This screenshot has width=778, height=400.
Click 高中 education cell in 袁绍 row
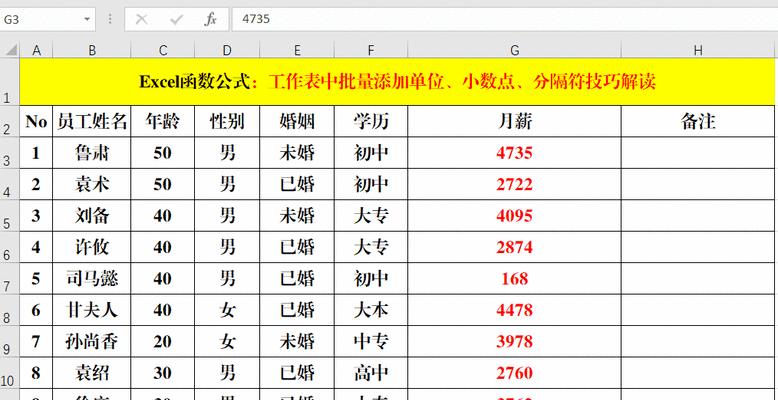coord(371,373)
